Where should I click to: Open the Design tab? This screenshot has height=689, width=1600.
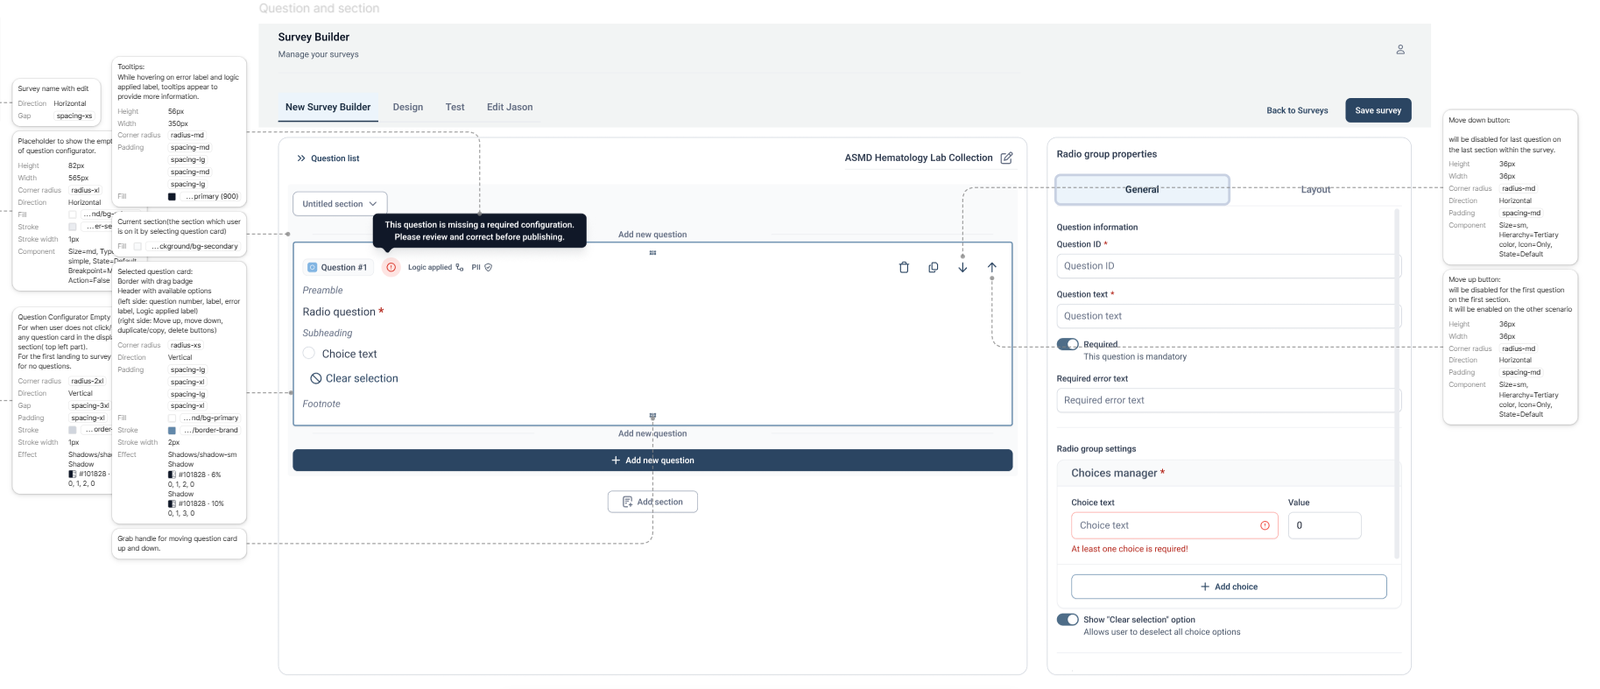408,107
